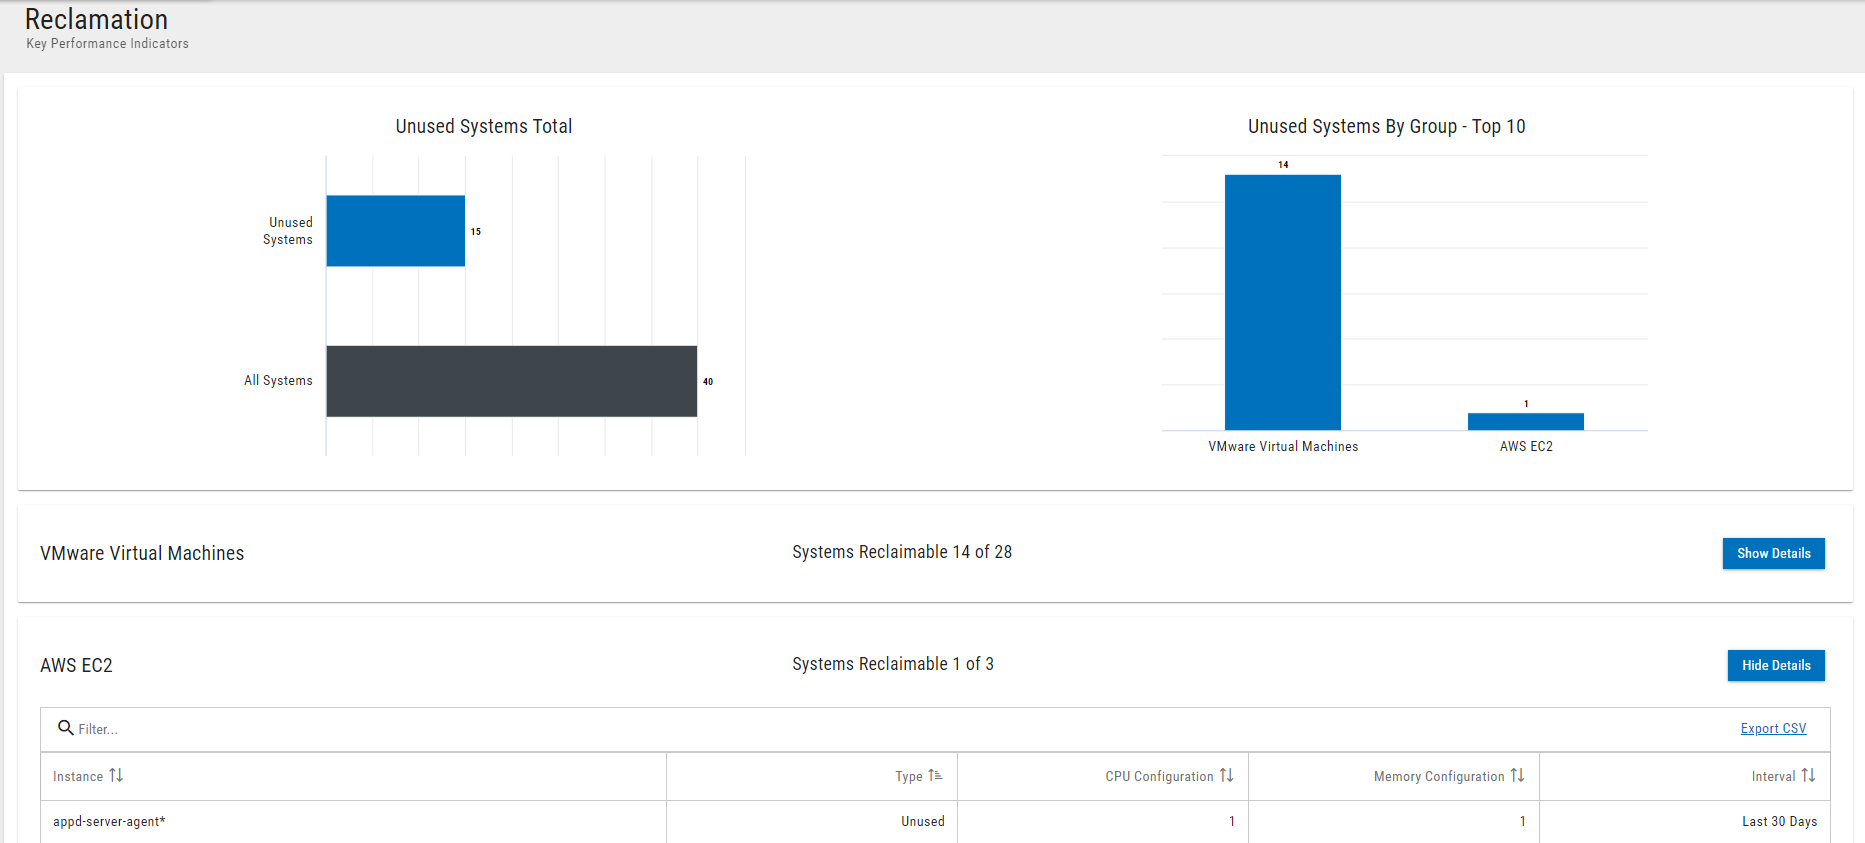Screen dimensions: 1865x843
Task: Click the Memory Configuration column header text
Action: point(1439,777)
